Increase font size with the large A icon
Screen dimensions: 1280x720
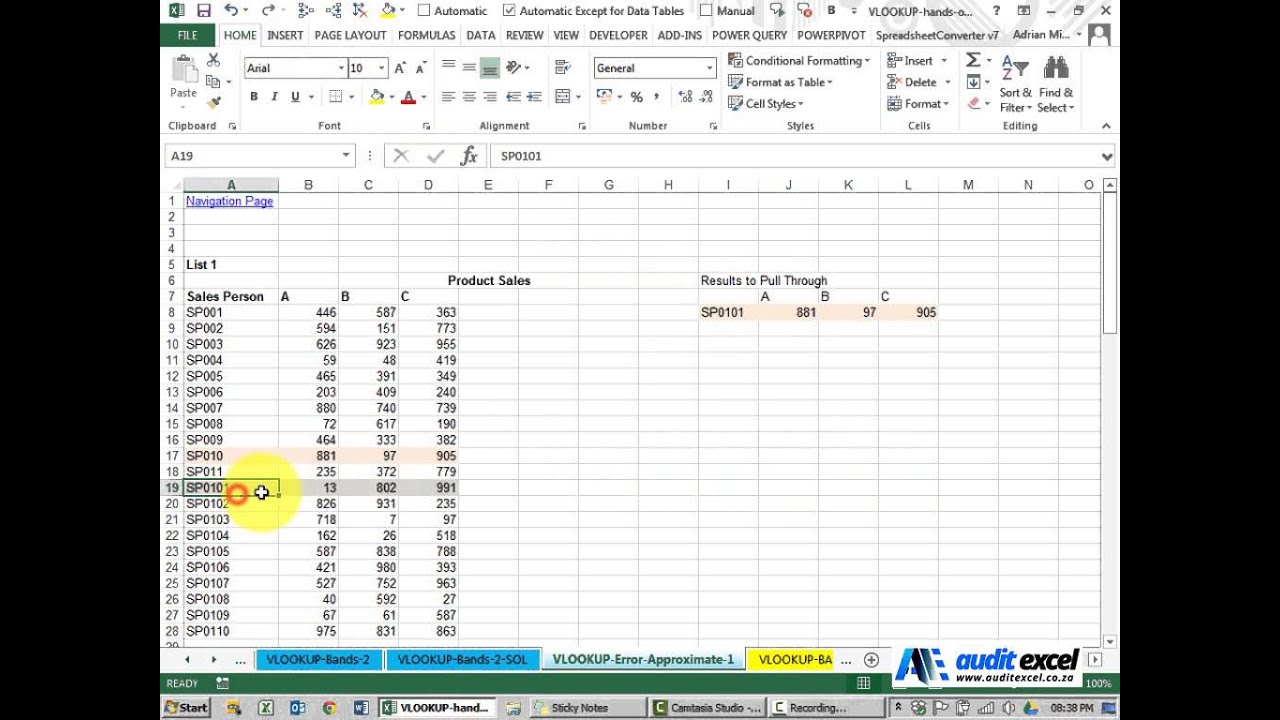click(x=400, y=68)
